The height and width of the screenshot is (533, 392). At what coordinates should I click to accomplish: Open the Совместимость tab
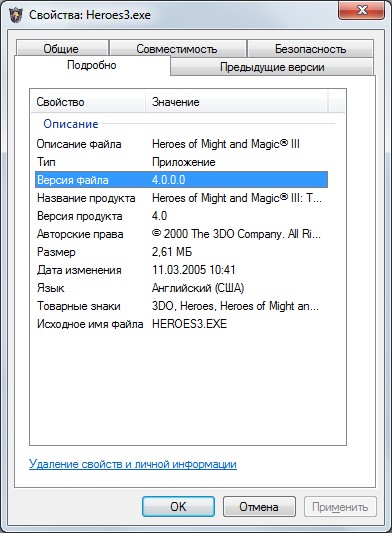click(x=178, y=49)
